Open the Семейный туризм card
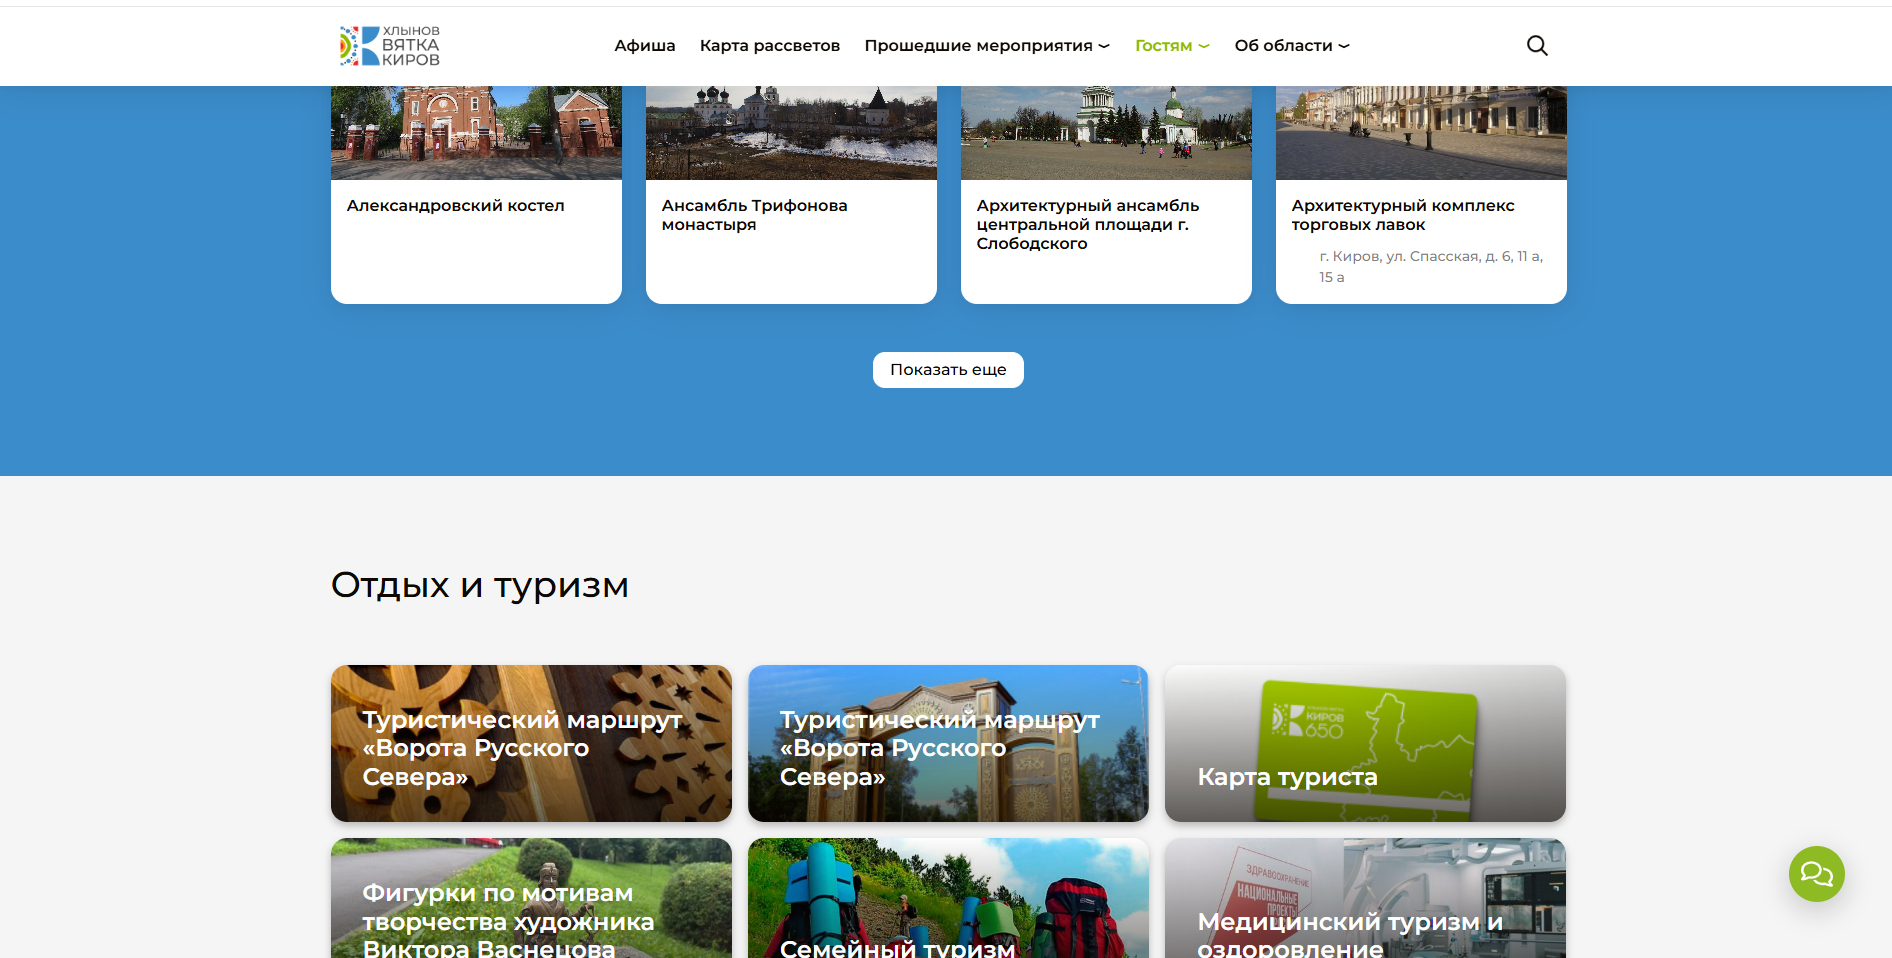This screenshot has height=958, width=1892. click(x=948, y=898)
